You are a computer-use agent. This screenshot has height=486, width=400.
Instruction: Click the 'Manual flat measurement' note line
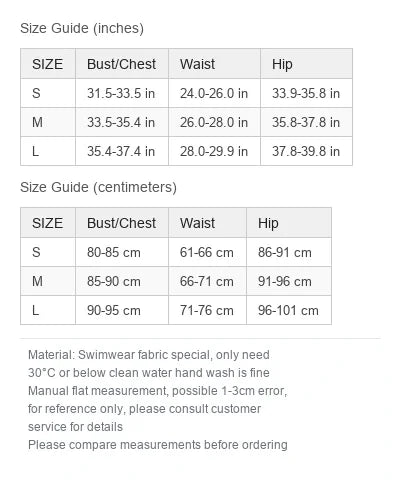pyautogui.click(x=157, y=391)
